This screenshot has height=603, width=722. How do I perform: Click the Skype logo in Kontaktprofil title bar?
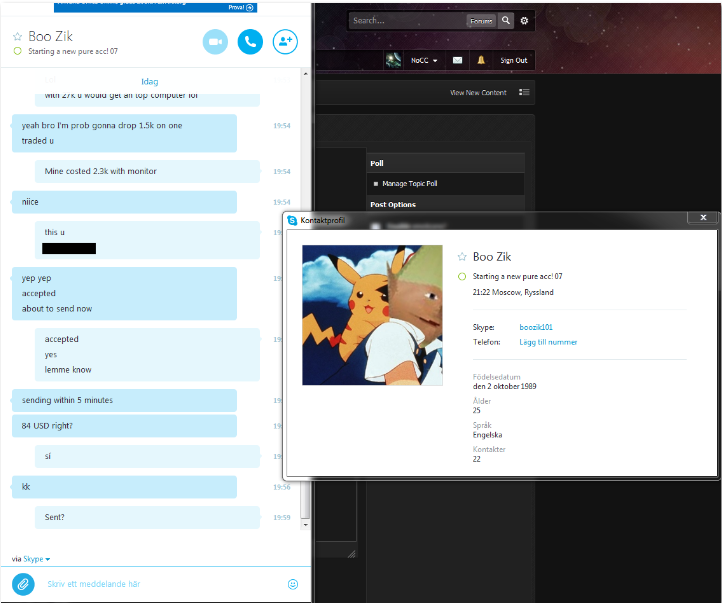pos(292,220)
